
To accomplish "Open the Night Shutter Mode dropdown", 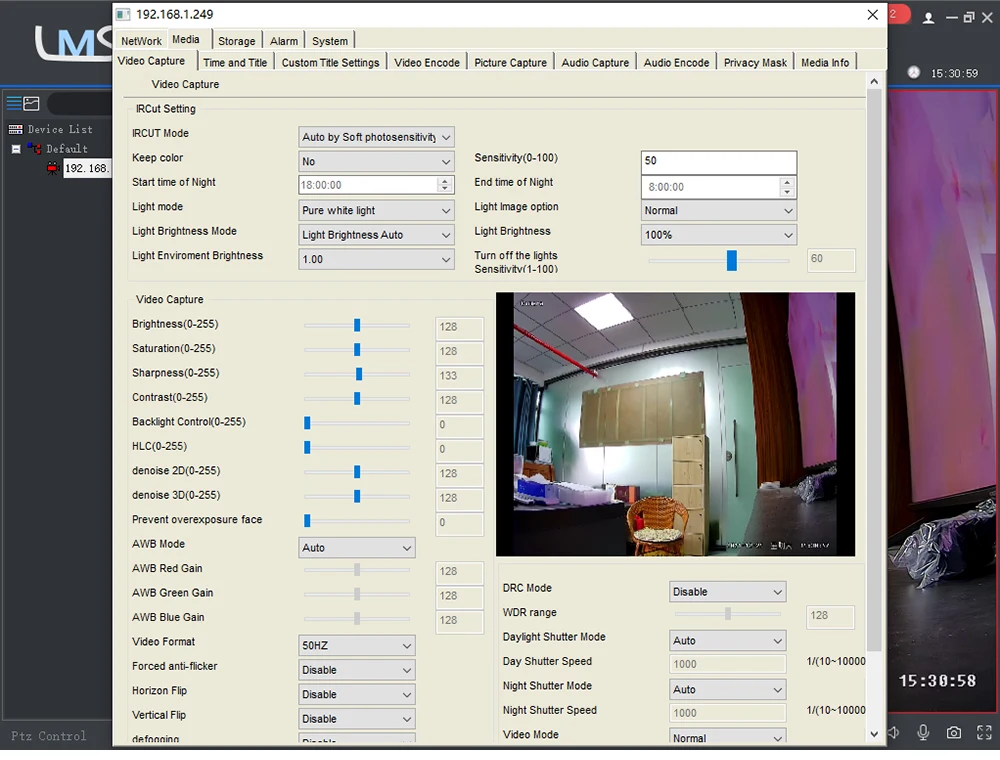I will 728,689.
